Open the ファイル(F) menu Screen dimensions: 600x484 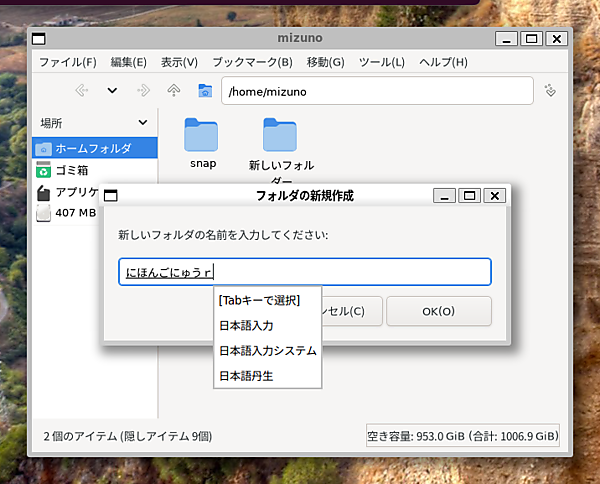pos(67,62)
